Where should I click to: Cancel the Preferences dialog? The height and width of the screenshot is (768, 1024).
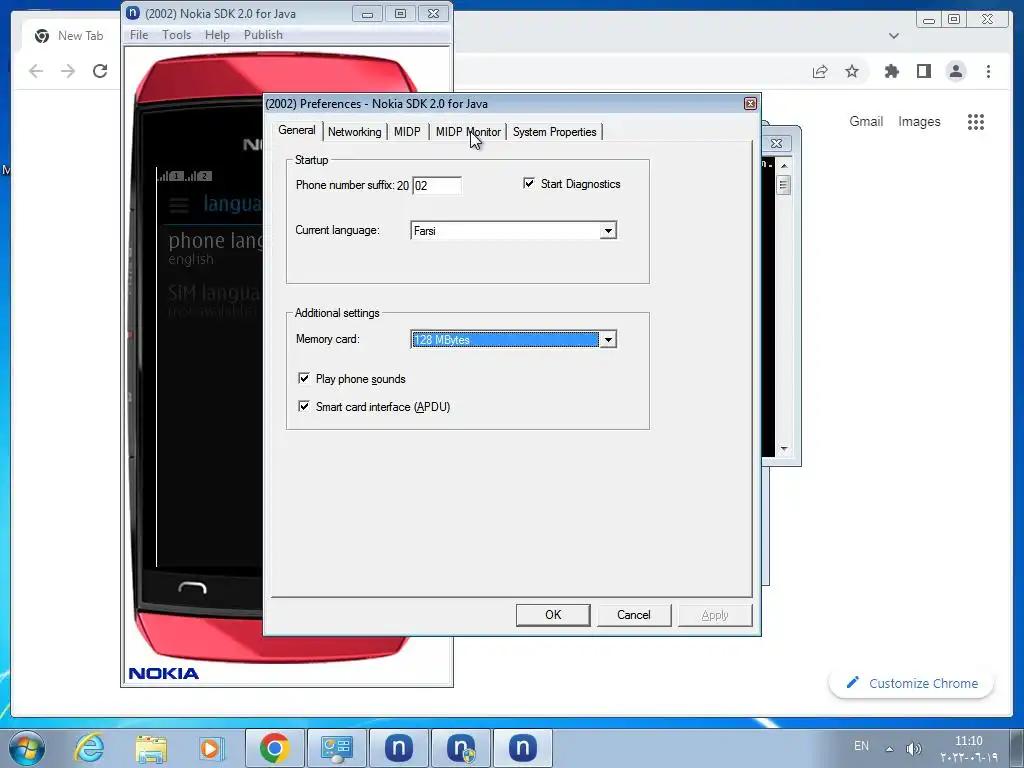[633, 615]
